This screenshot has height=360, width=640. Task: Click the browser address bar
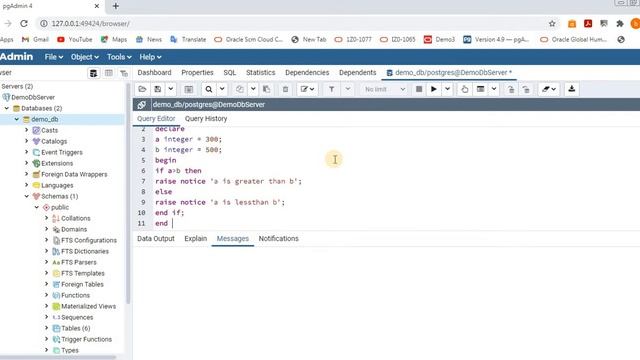294,24
